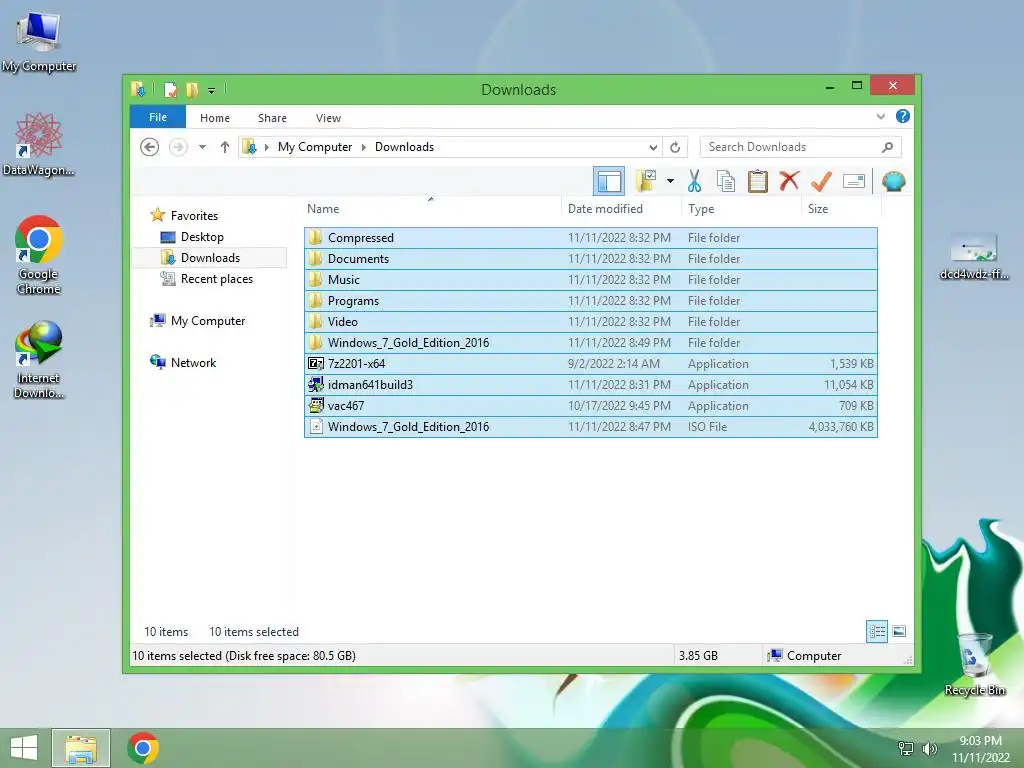The height and width of the screenshot is (768, 1024).
Task: Open the File ribbon tab
Action: pos(157,118)
